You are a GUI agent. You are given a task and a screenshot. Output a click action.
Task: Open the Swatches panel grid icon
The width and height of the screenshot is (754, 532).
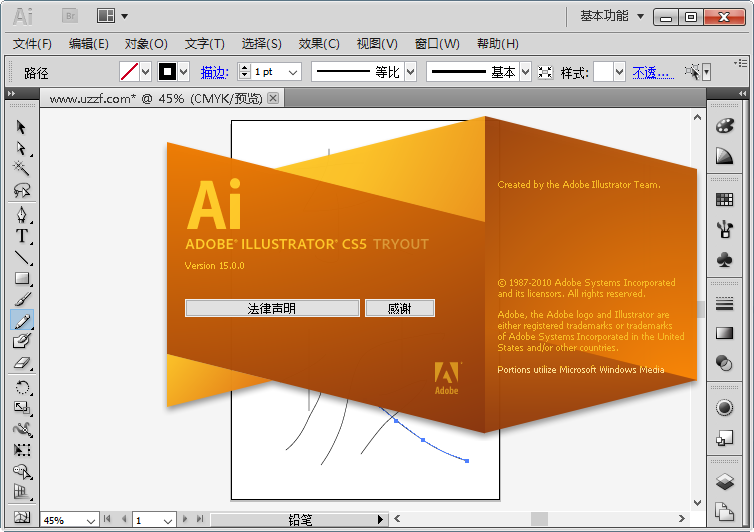pos(724,199)
